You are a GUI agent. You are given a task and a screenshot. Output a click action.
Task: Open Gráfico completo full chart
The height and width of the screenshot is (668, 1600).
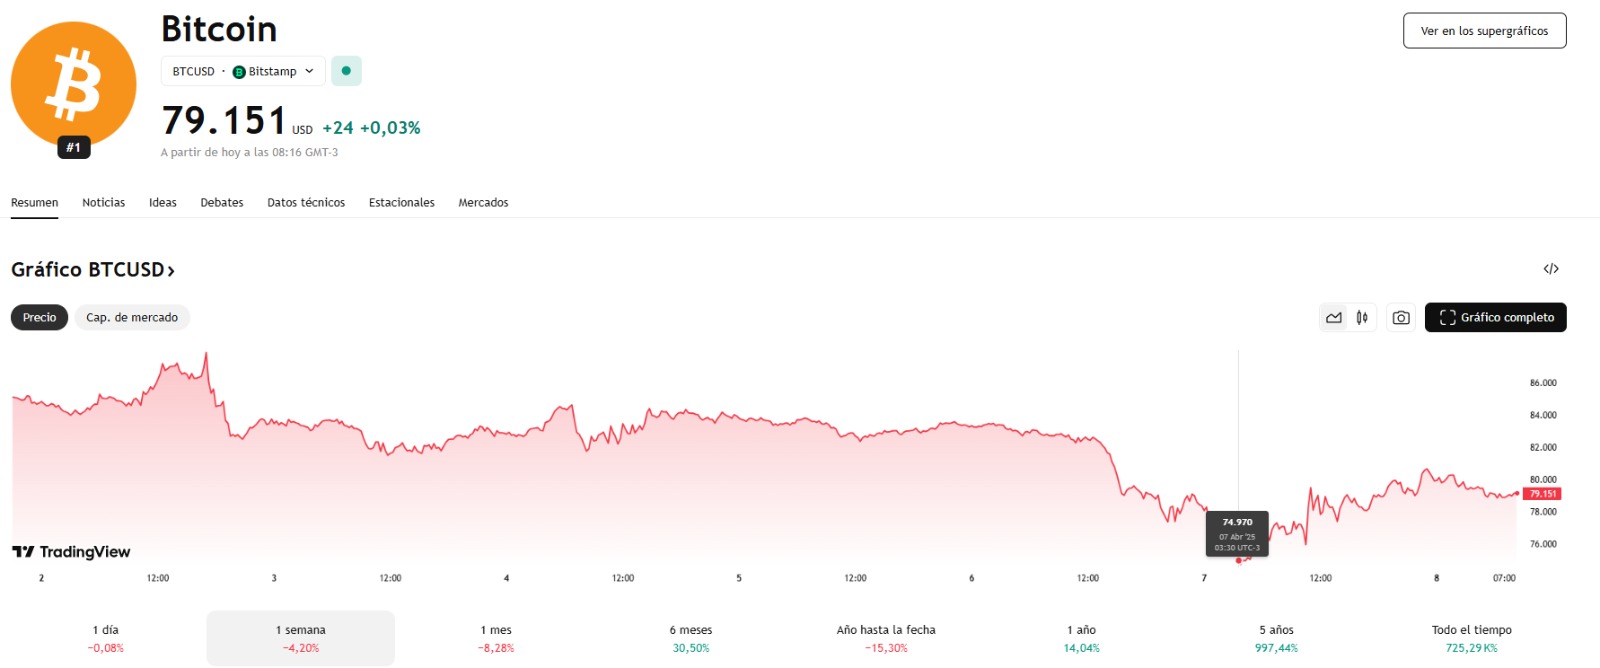1495,318
